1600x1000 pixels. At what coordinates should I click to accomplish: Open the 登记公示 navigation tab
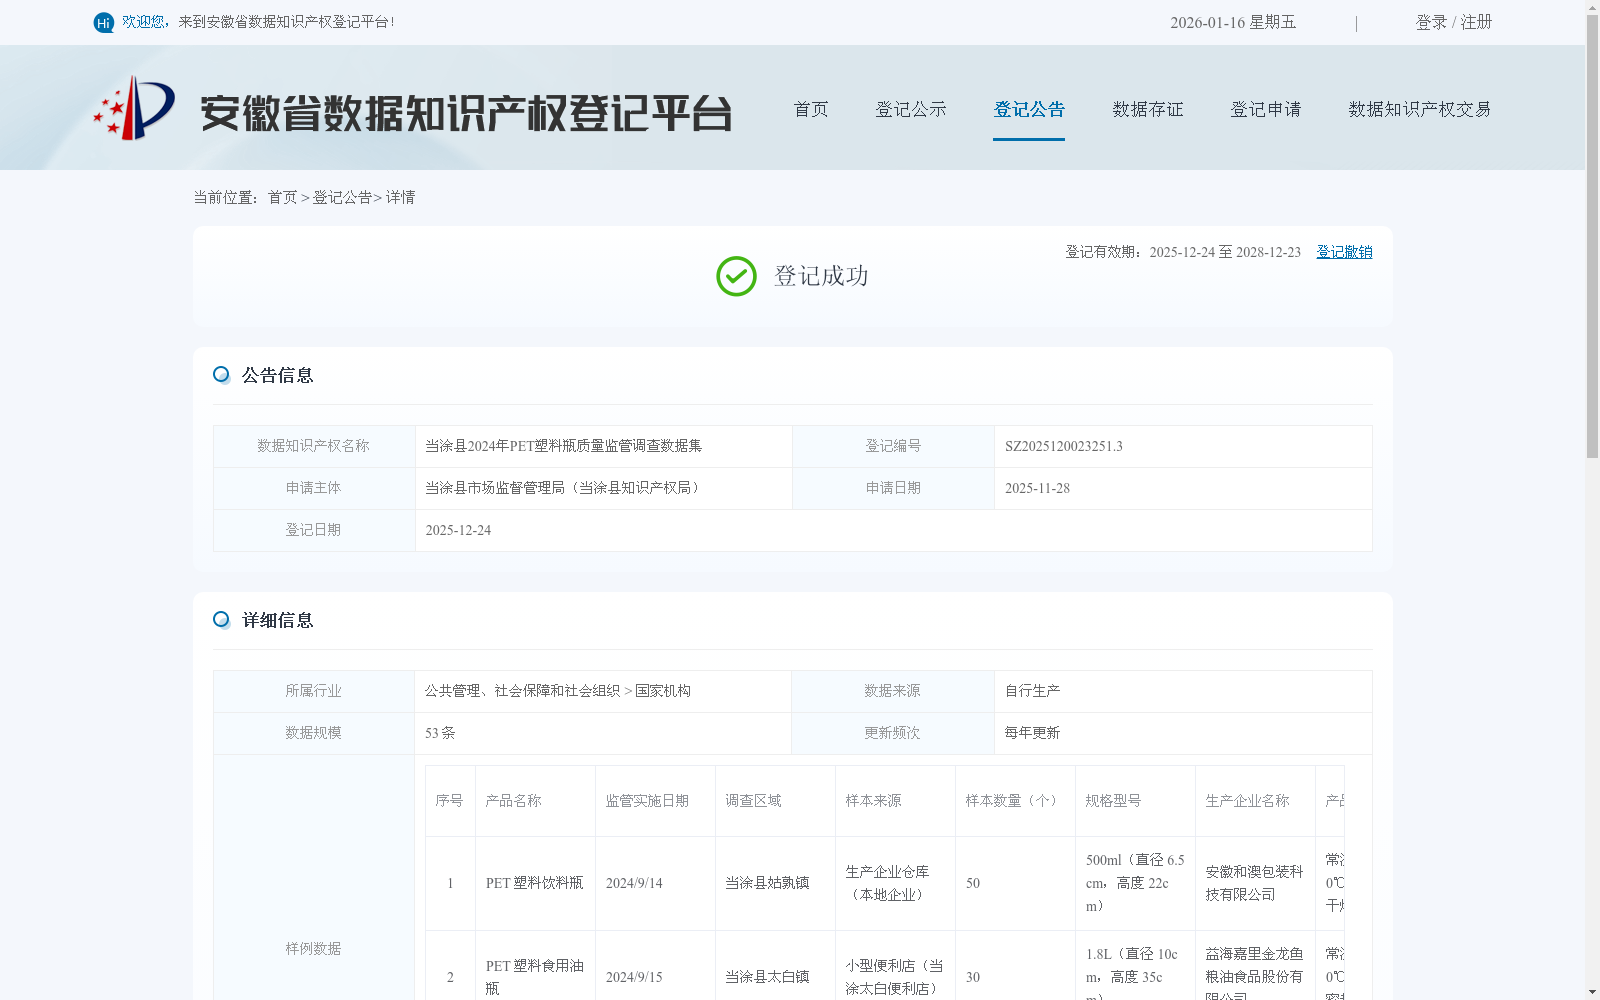pos(911,109)
